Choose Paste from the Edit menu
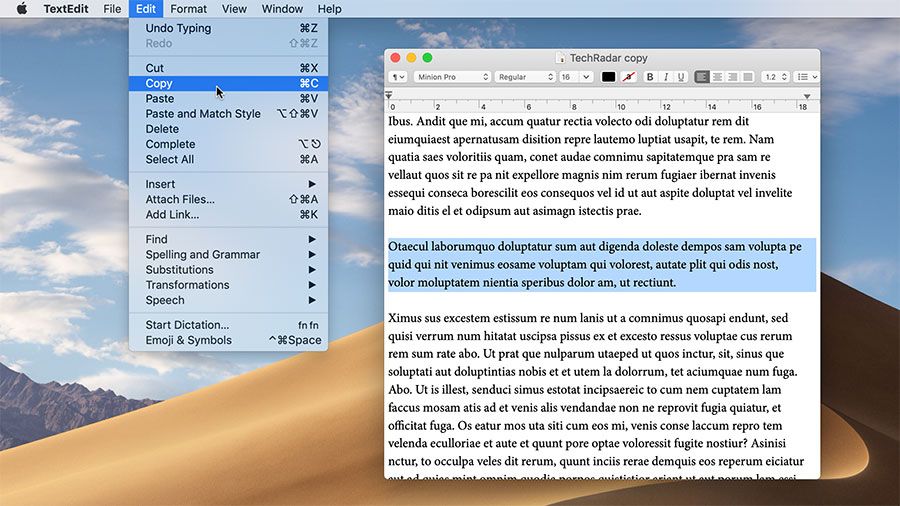Image resolution: width=900 pixels, height=506 pixels. click(x=228, y=99)
